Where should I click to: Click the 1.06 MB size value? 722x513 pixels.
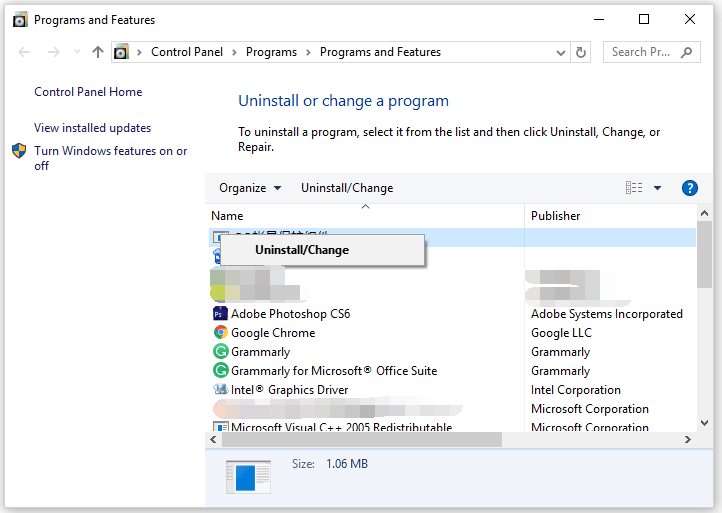347,464
